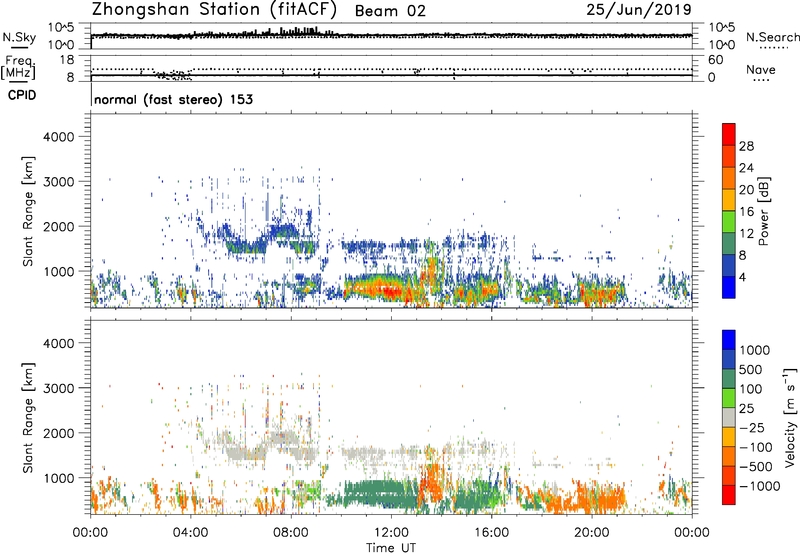This screenshot has height=554, width=800.
Task: Click the '28' tick on Power colorbar
Action: coord(746,146)
